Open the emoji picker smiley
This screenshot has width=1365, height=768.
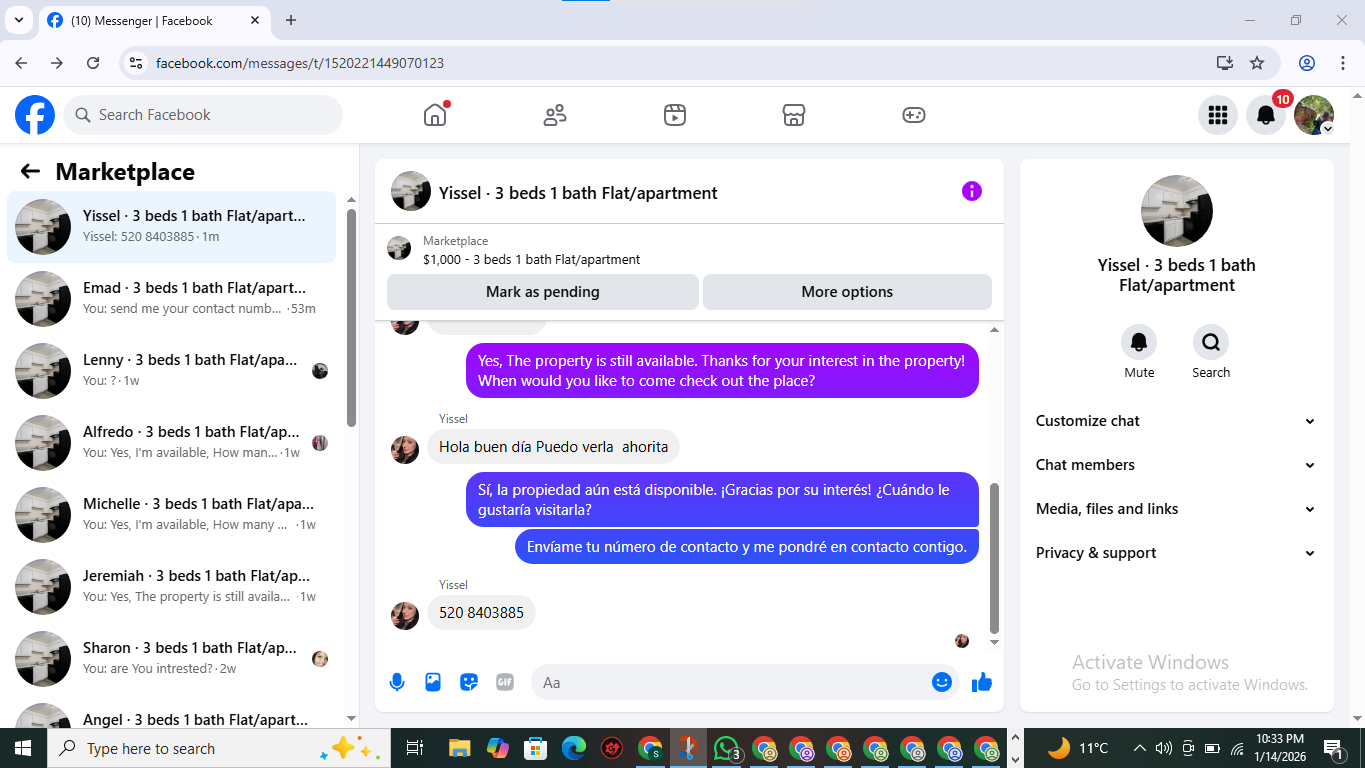(x=941, y=682)
